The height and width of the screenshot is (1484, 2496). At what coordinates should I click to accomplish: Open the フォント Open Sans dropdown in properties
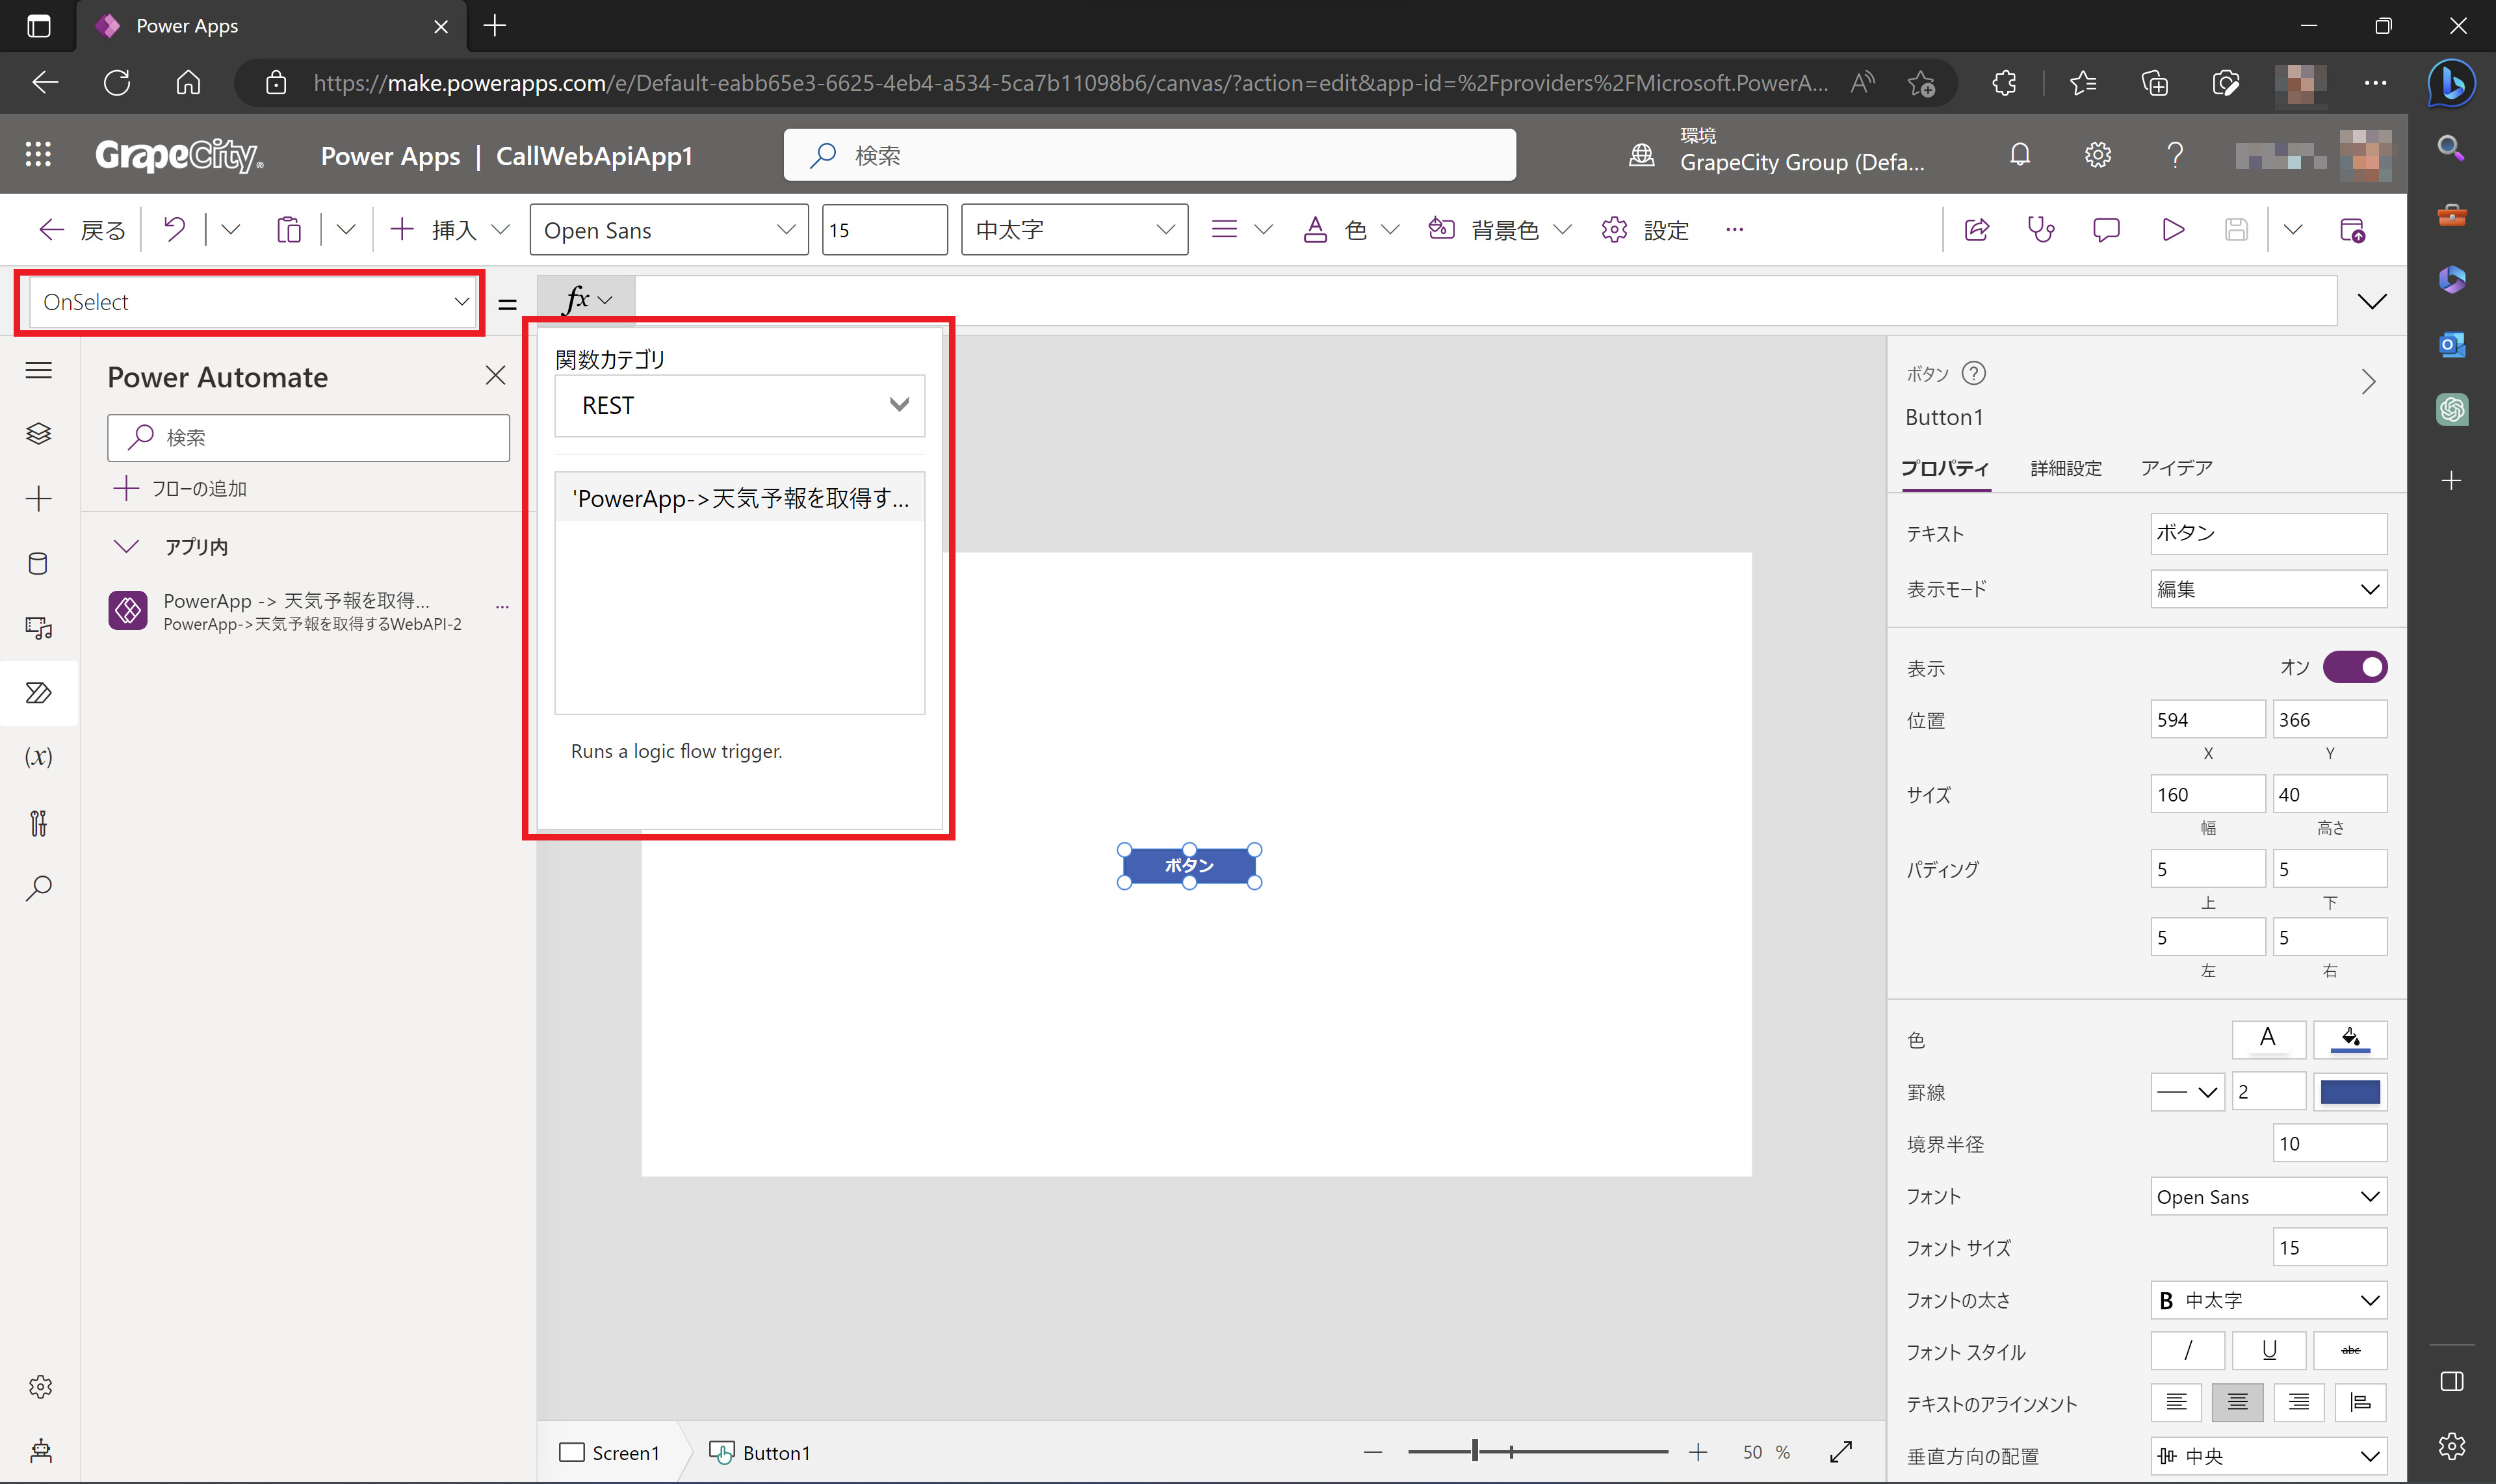point(2268,1197)
